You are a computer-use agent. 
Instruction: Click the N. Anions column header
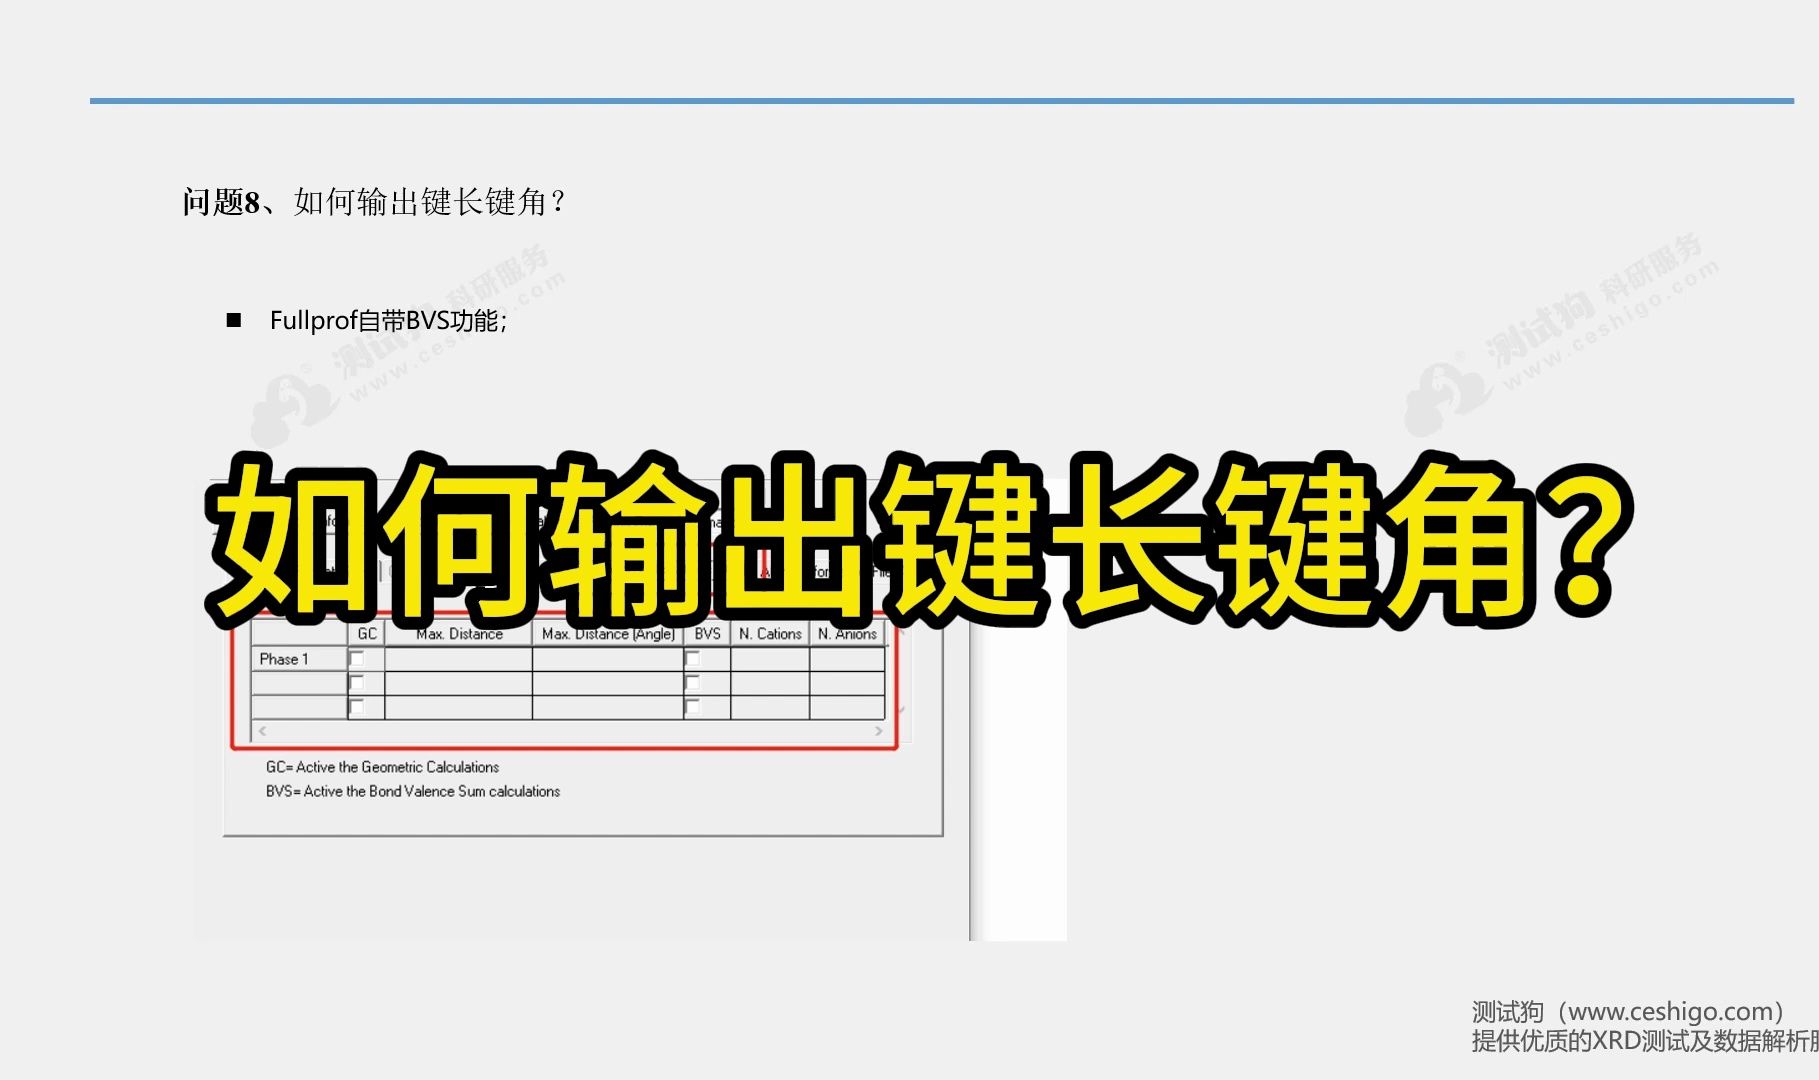(x=847, y=634)
